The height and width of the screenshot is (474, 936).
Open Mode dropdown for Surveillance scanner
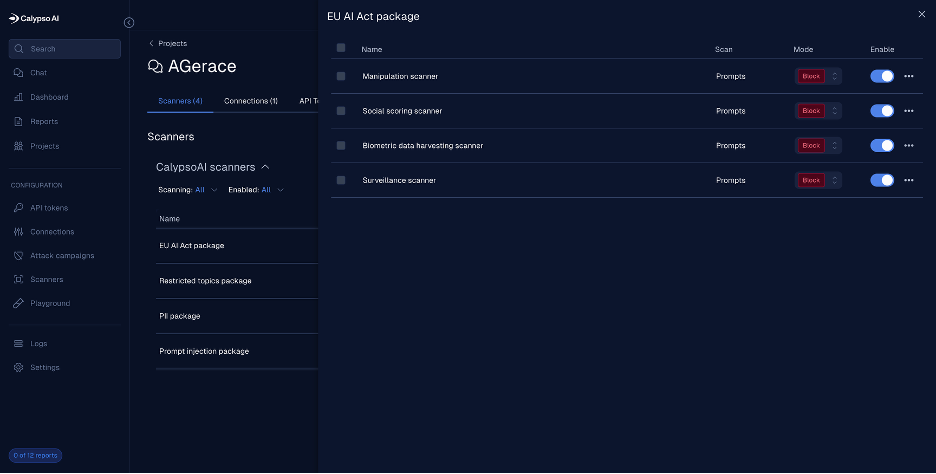coord(818,180)
